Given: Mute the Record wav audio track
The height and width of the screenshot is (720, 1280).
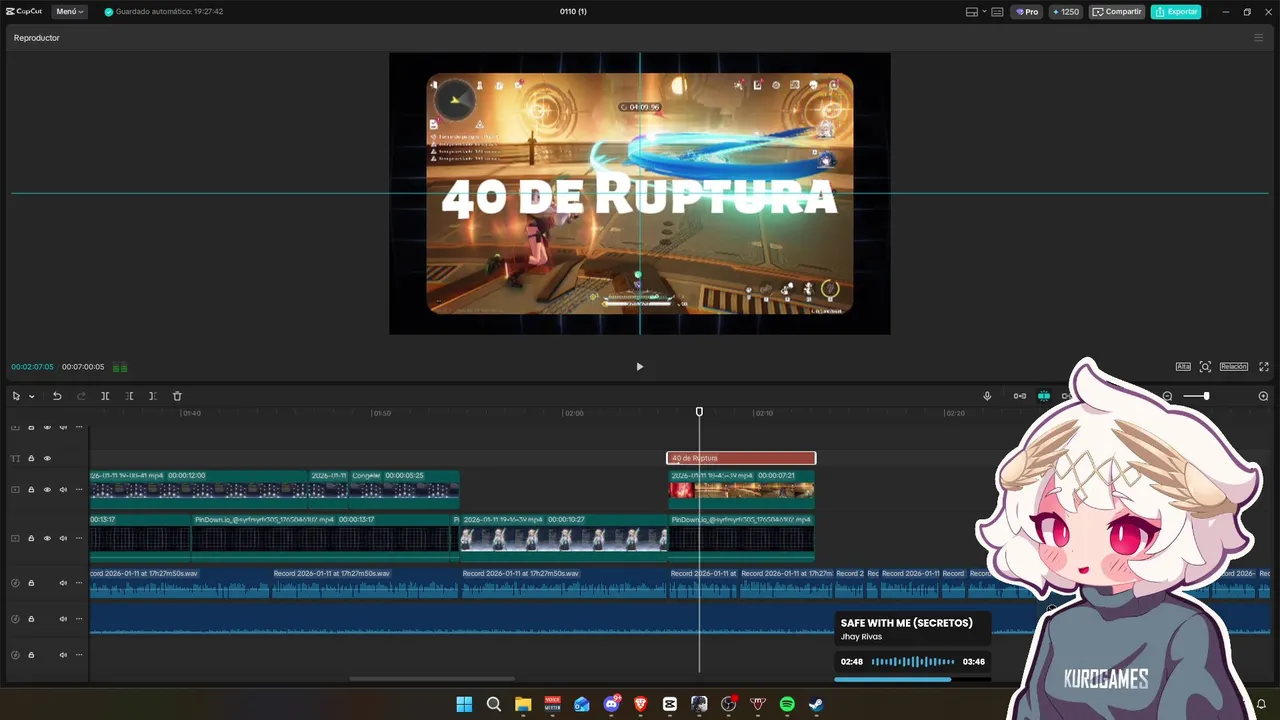Looking at the screenshot, I should (63, 583).
